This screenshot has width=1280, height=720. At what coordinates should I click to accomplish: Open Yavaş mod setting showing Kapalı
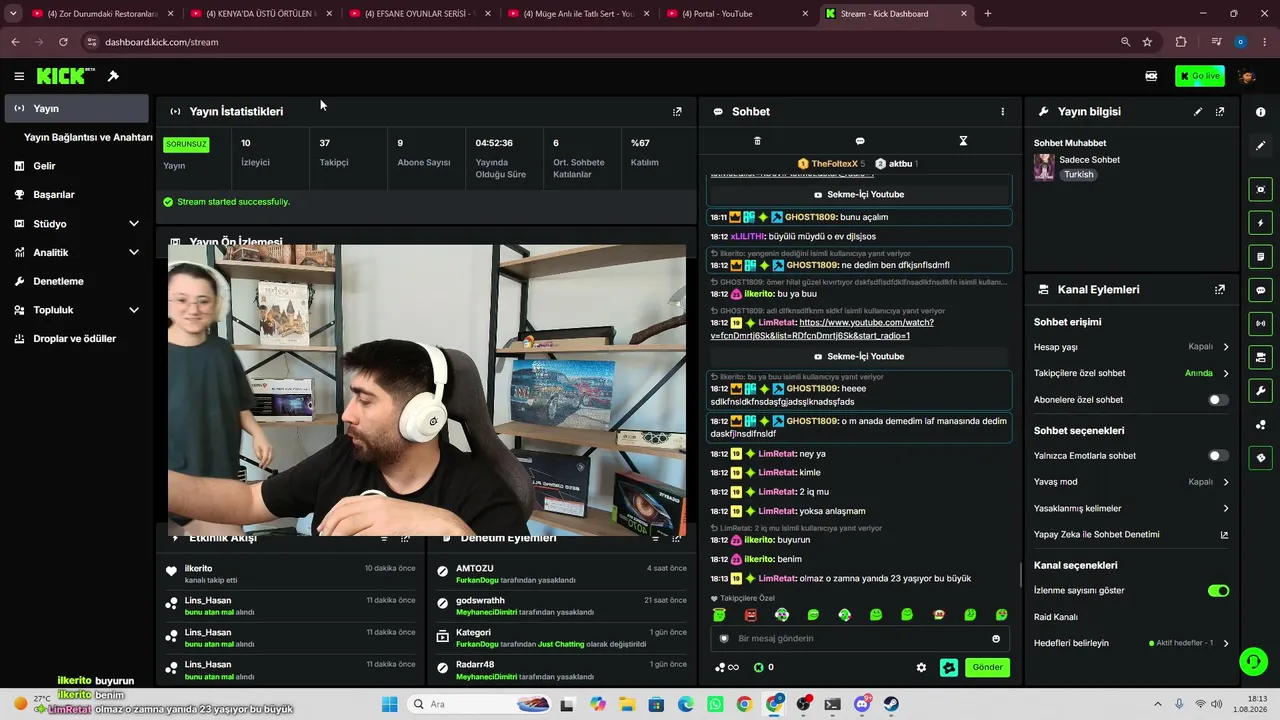click(x=1131, y=482)
